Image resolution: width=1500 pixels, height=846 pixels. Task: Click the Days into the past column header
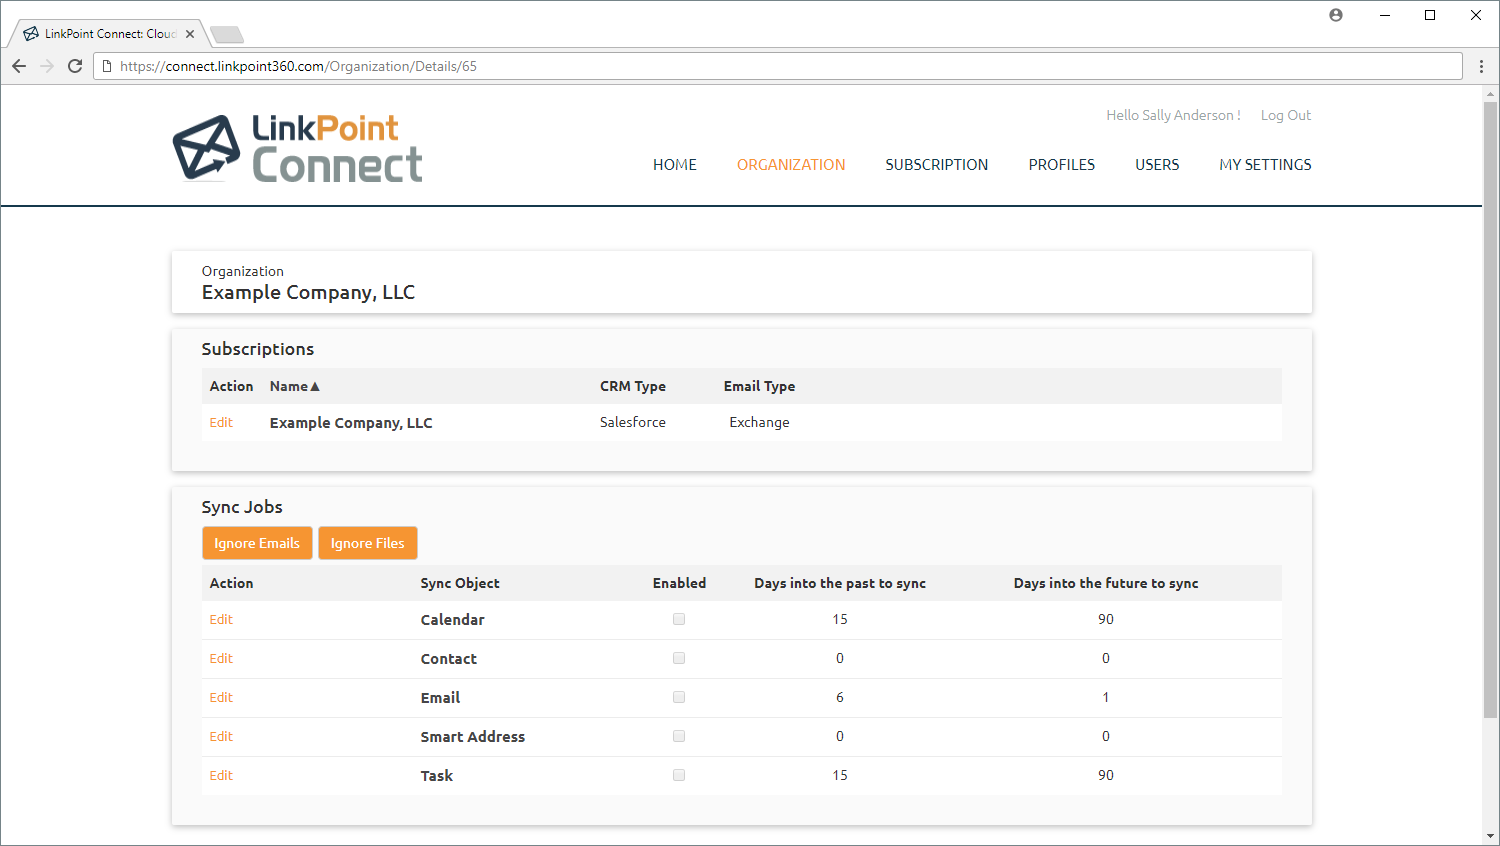(x=840, y=583)
